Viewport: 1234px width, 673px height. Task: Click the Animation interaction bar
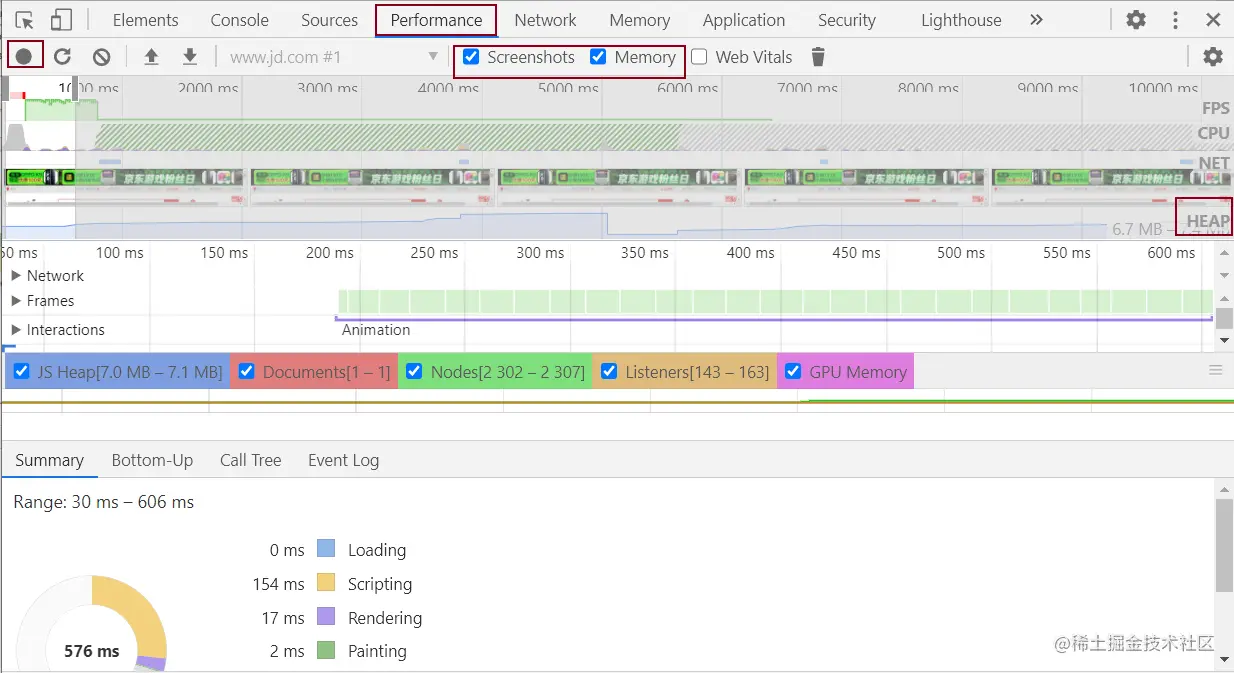[x=773, y=320]
